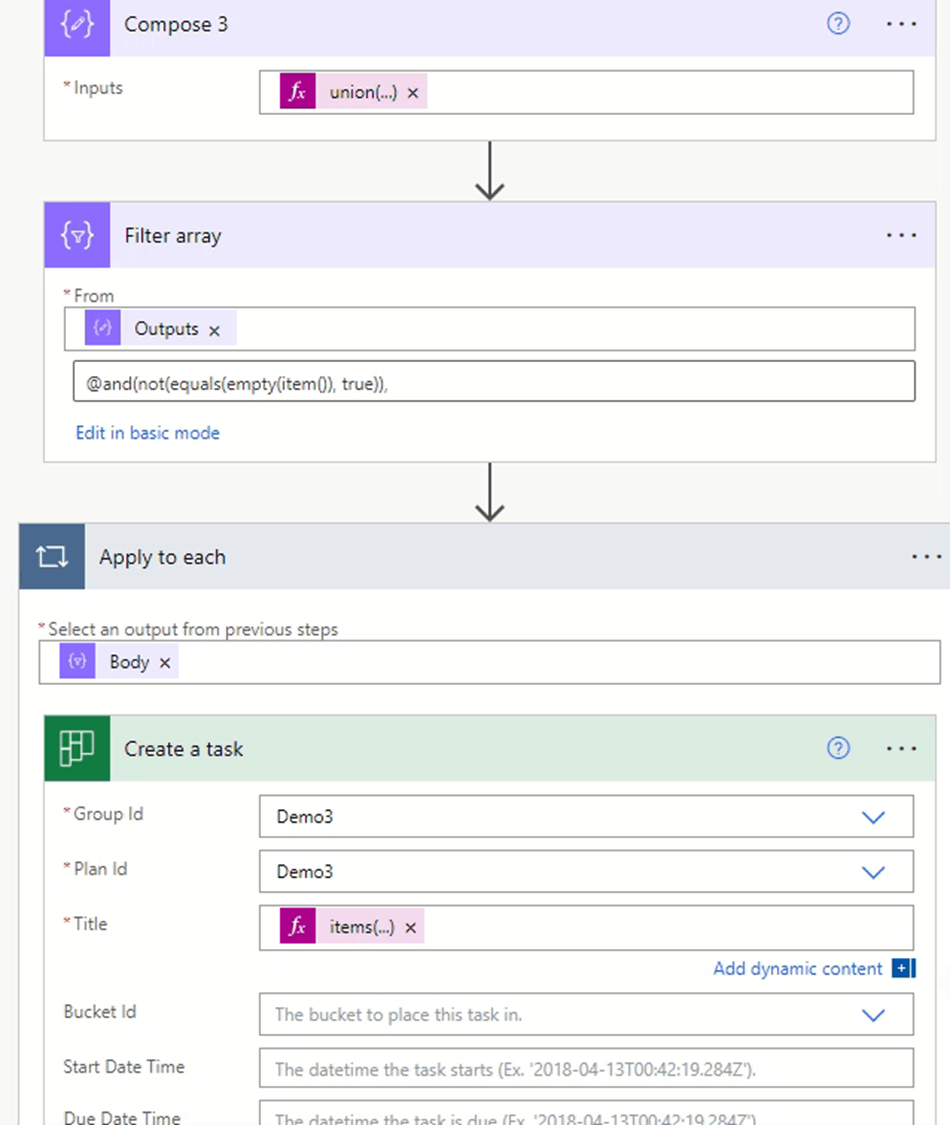Open the Filter array ellipsis menu
This screenshot has width=950, height=1125.
click(x=902, y=235)
